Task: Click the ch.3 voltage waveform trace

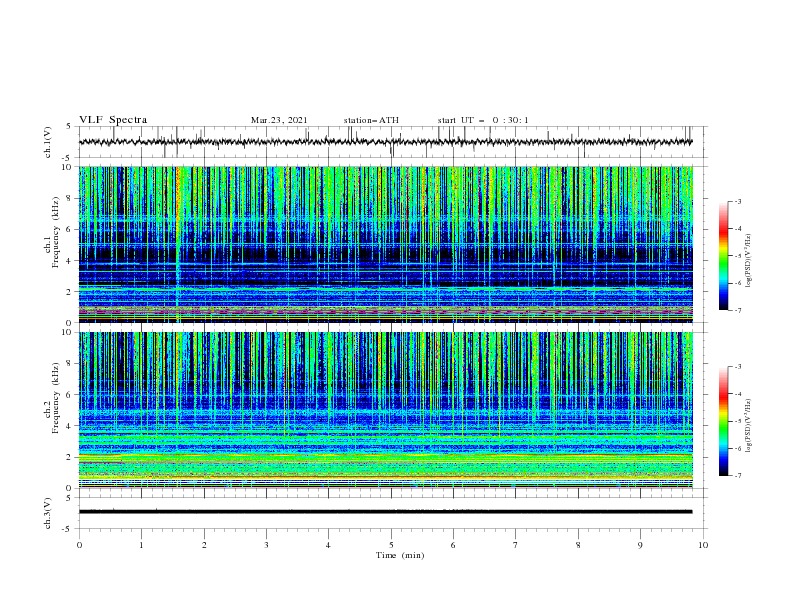Action: (x=385, y=512)
